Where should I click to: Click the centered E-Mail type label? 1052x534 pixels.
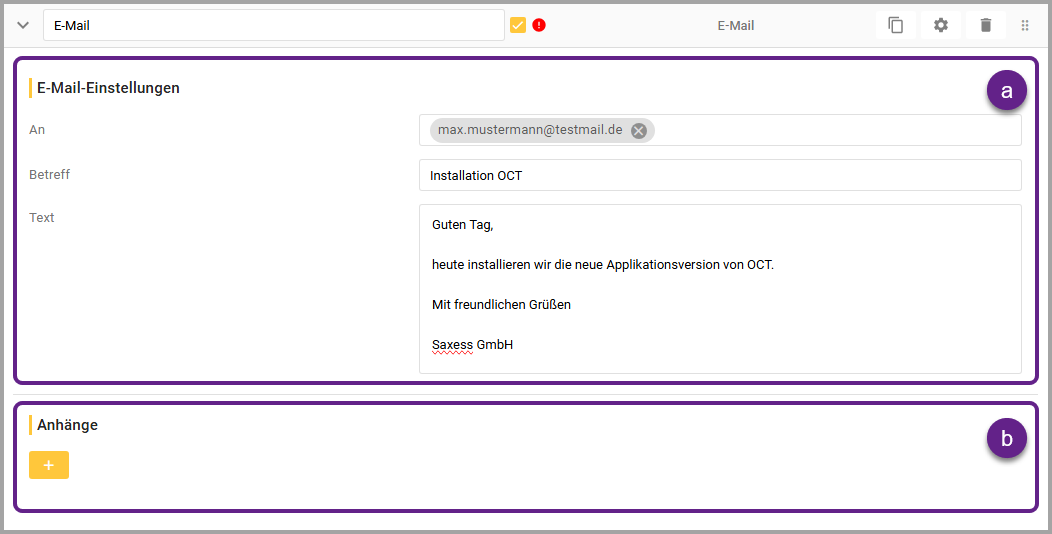pyautogui.click(x=735, y=25)
